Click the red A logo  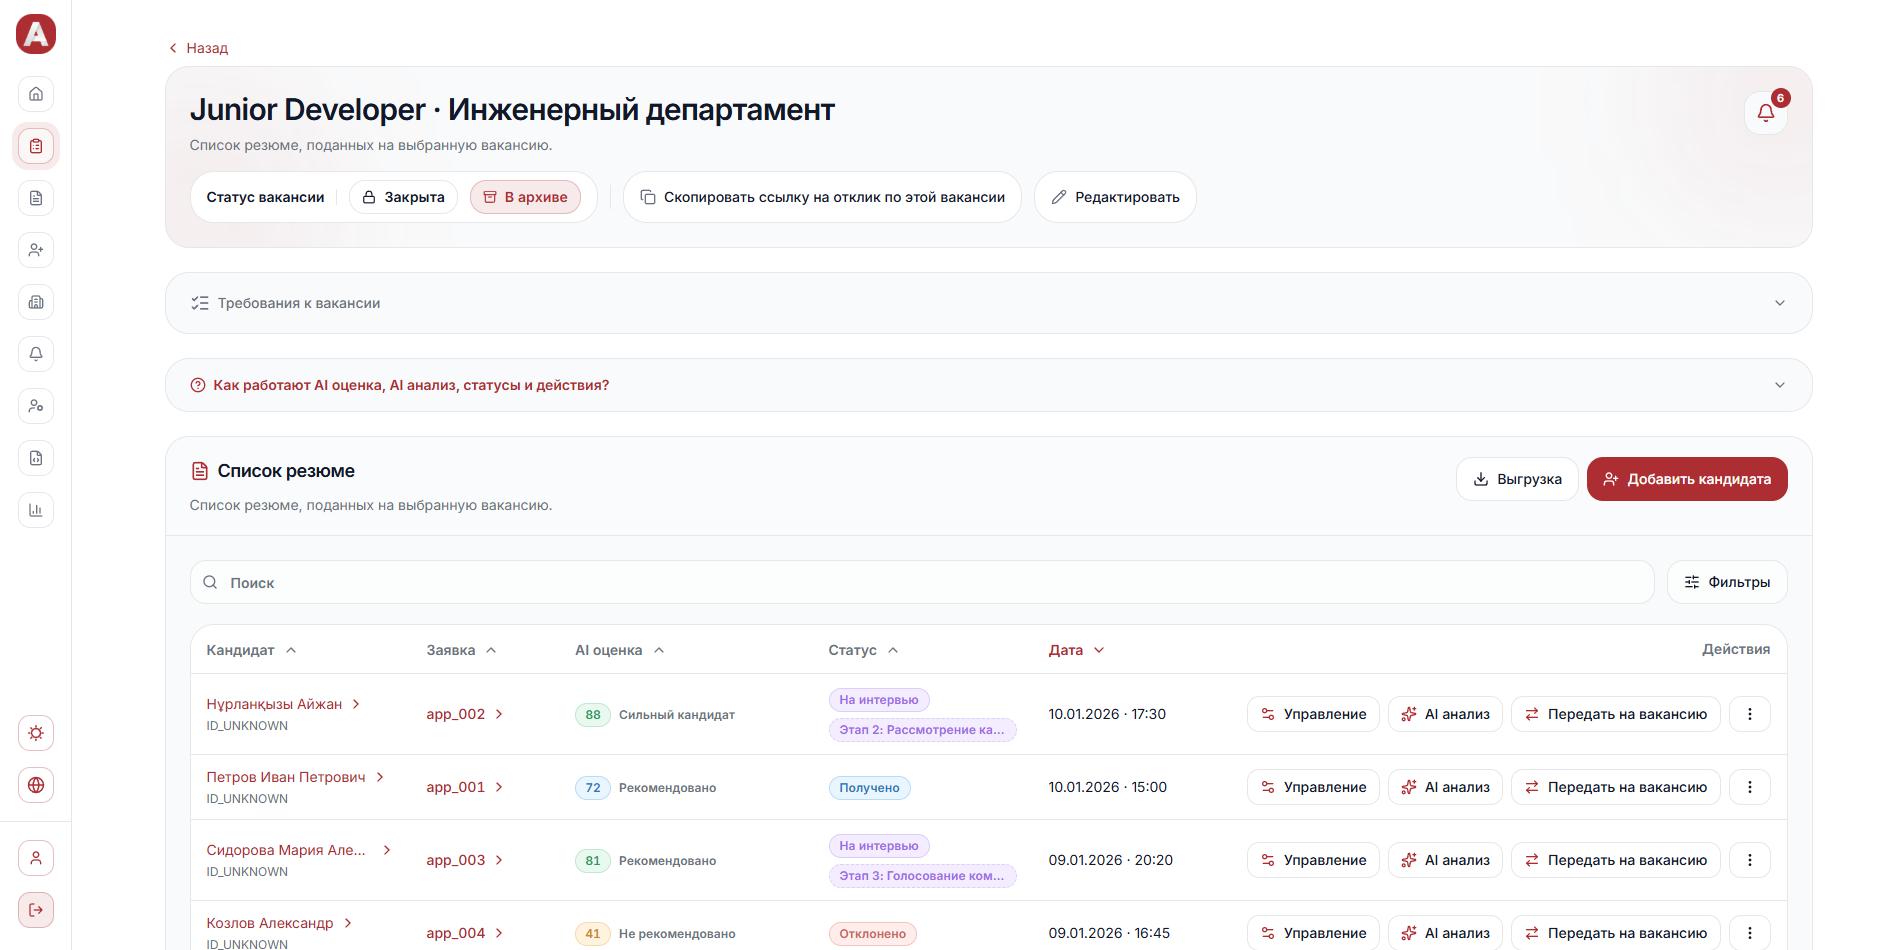pos(36,34)
